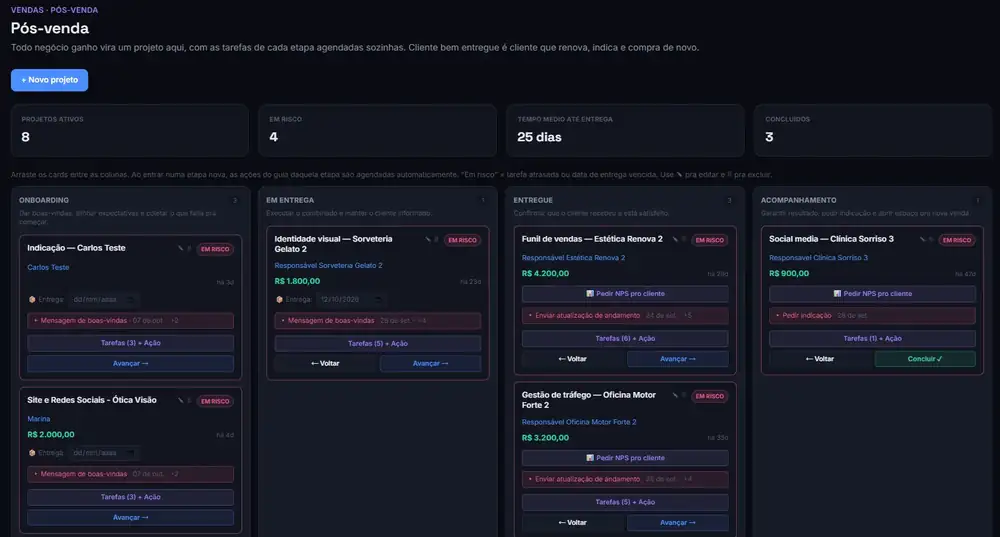Delete Gestão de tráfego — Oficina Motor Forte 2 card
This screenshot has width=1000, height=537.
(684, 395)
